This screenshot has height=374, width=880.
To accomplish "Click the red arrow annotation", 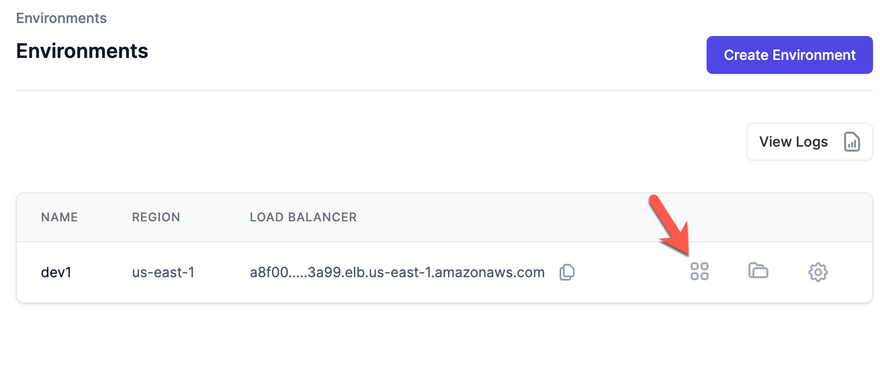I will (x=673, y=226).
